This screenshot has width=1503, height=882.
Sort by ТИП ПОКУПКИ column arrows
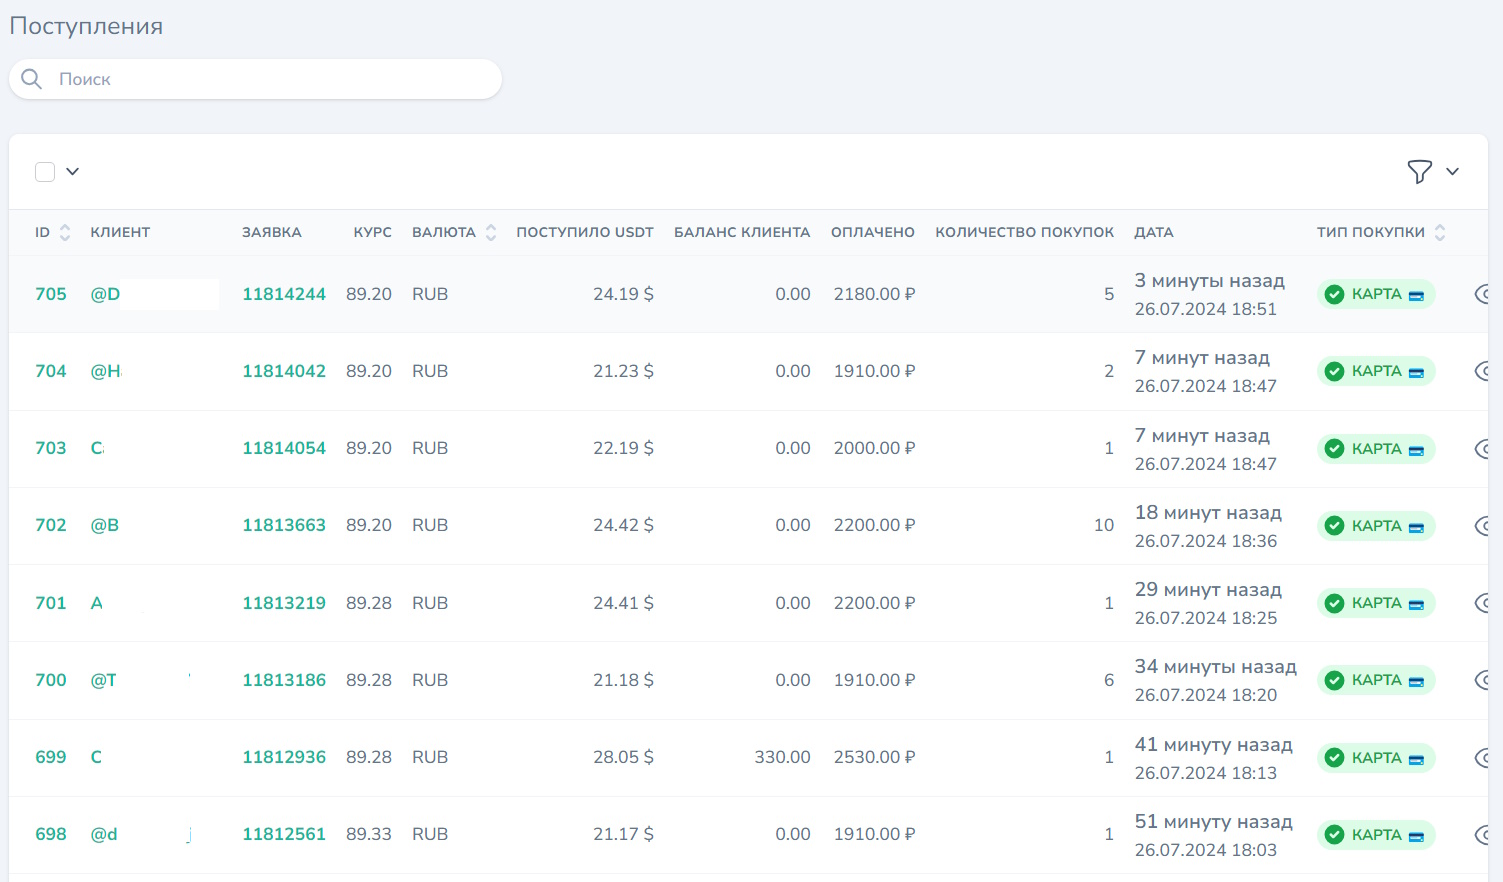tap(1440, 233)
